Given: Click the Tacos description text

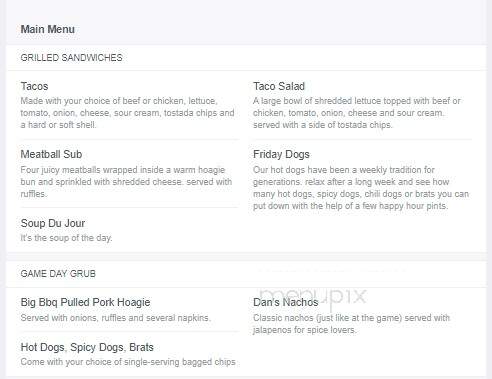Looking at the screenshot, I should tap(127, 113).
